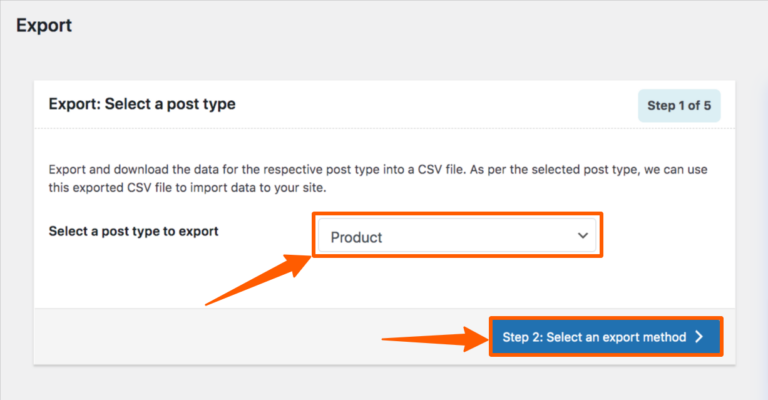Click the right chevron icon in Step 2 button
The image size is (768, 400).
698,337
